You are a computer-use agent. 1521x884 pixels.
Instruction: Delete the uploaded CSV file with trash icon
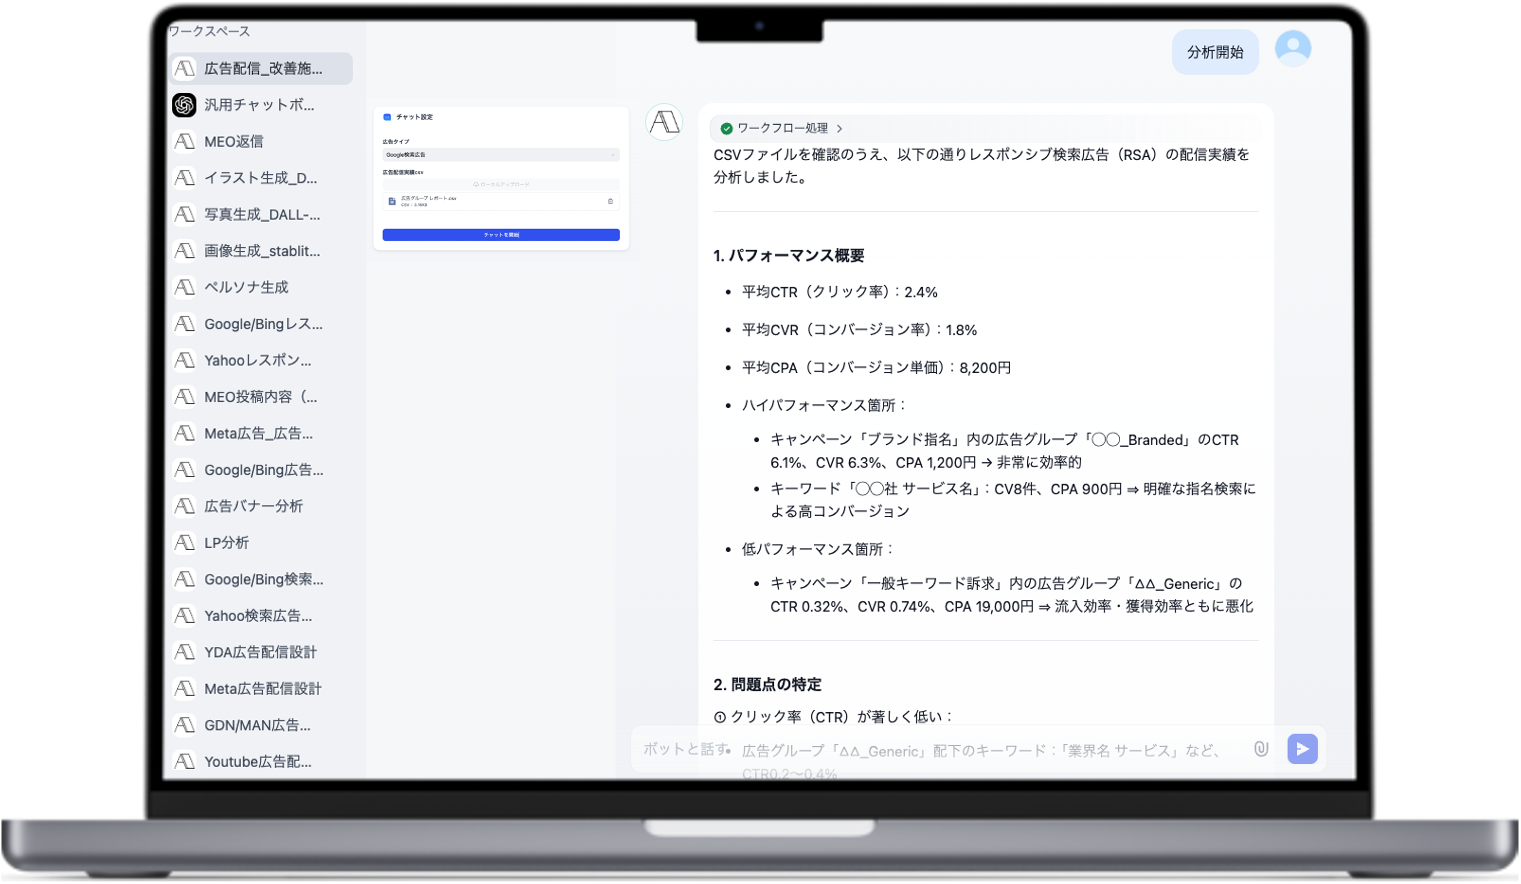[610, 201]
